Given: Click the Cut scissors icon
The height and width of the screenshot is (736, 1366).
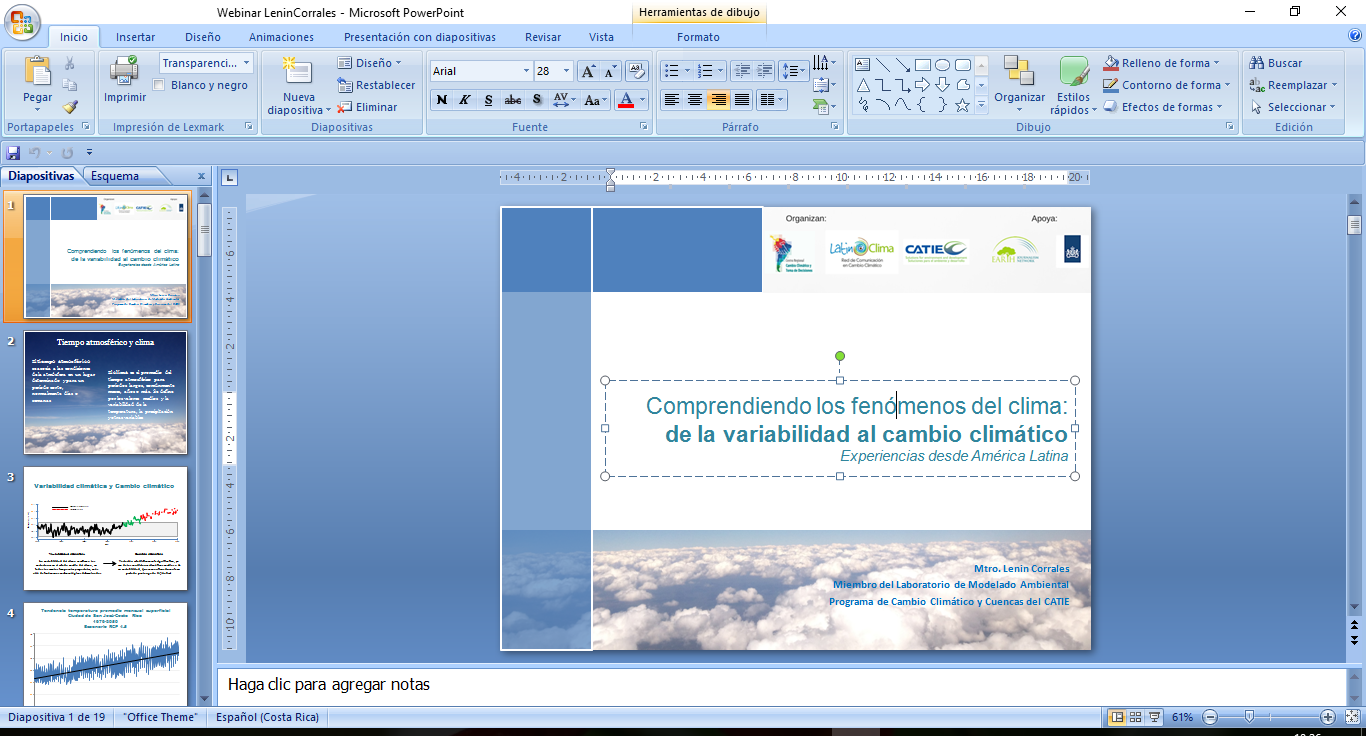Looking at the screenshot, I should coord(70,63).
